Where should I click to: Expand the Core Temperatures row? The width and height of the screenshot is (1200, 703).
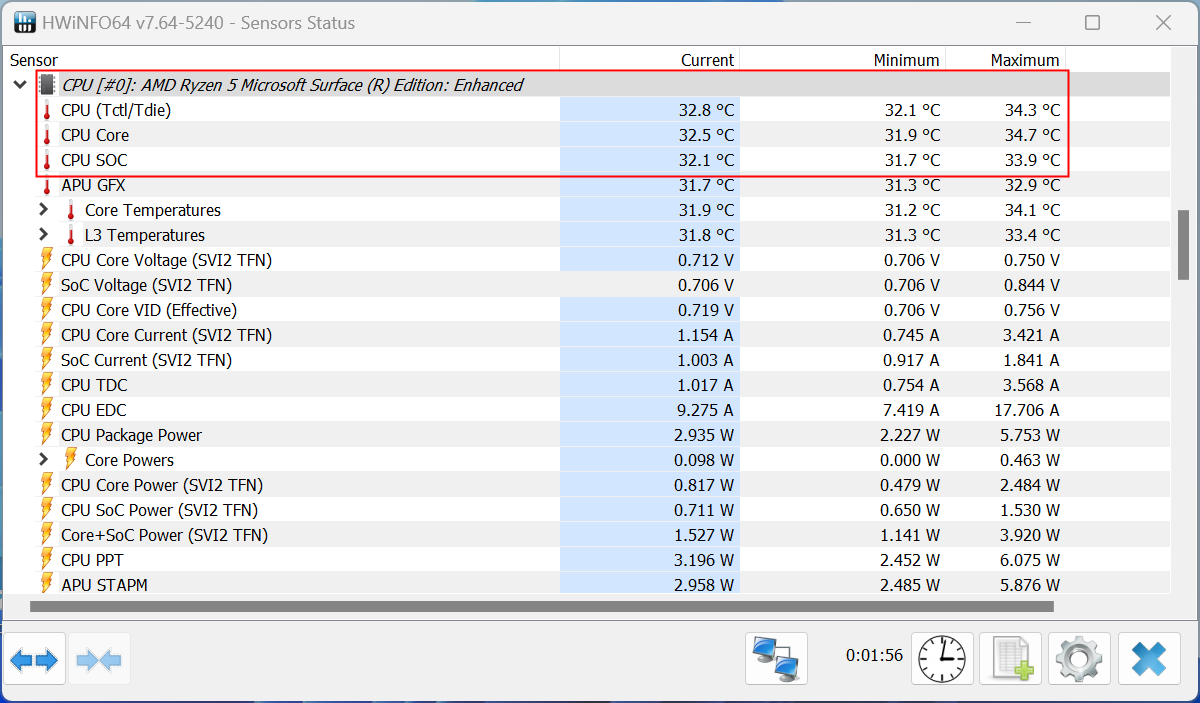[x=43, y=210]
